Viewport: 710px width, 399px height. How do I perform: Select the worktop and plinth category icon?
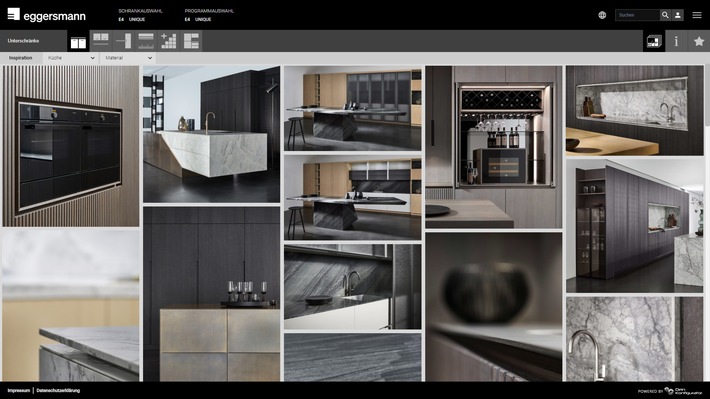[146, 41]
